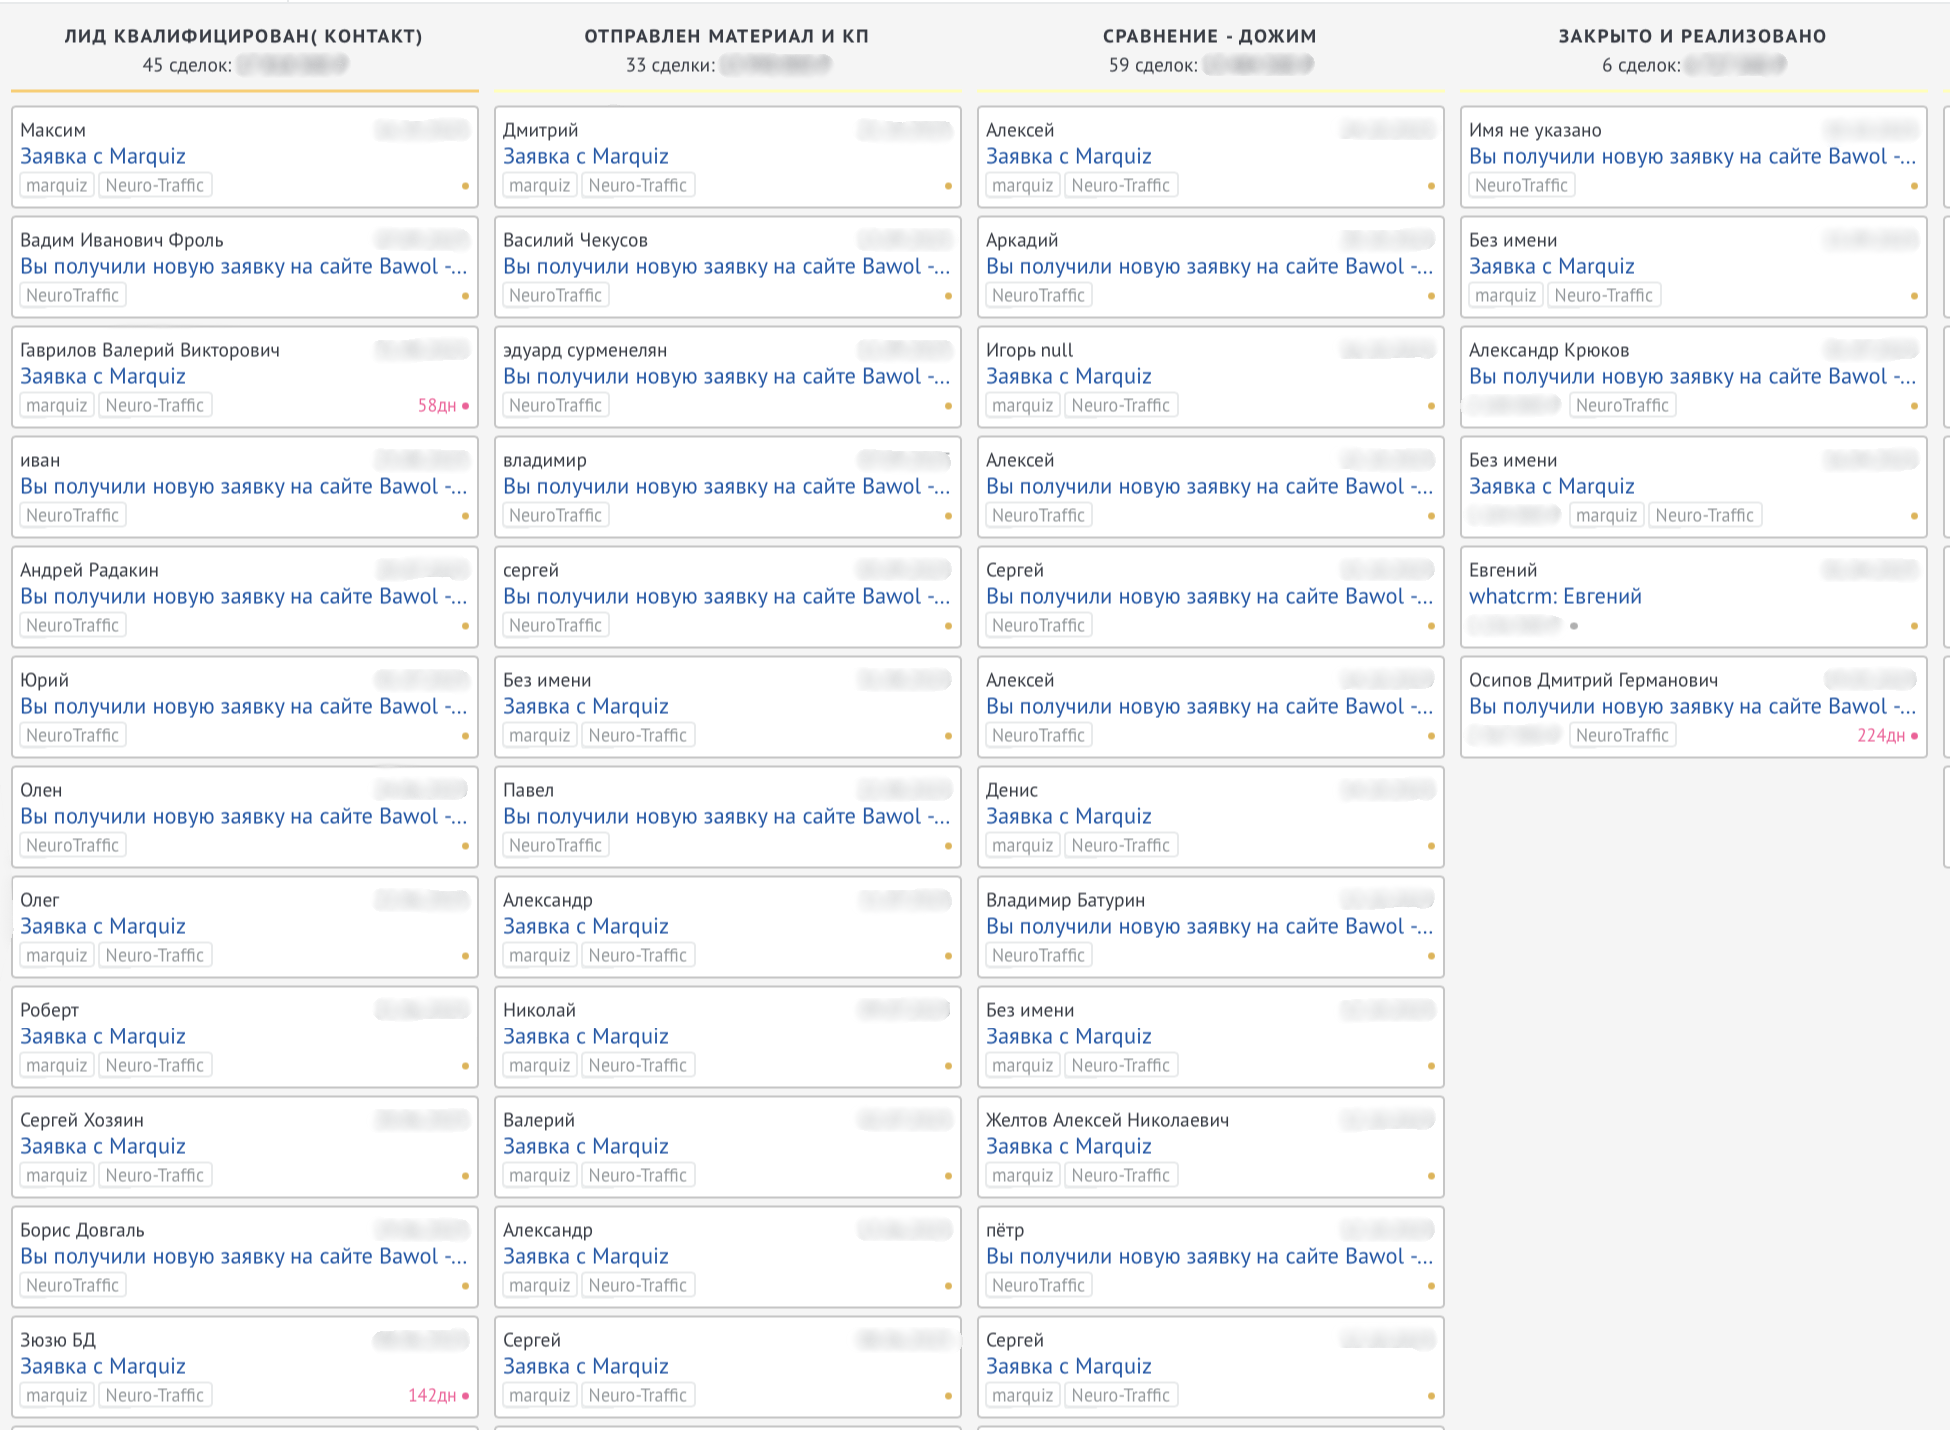
Task: Click the NeuroTraffic tag on Аркадий's card
Action: [x=1038, y=296]
